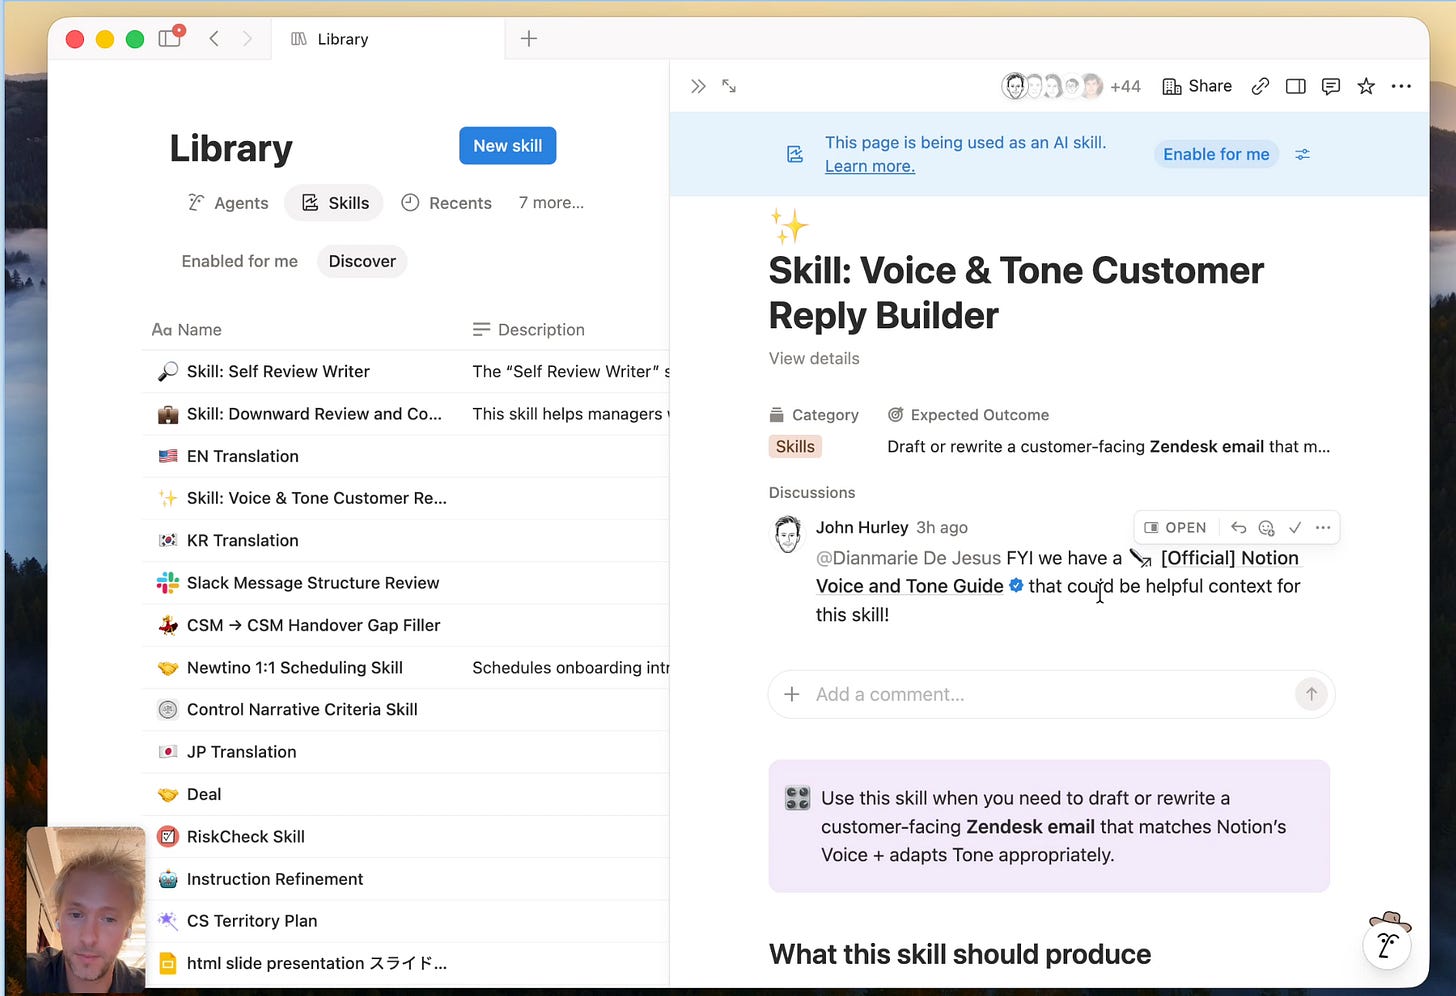Favorite this page with the star
This screenshot has width=1456, height=996.
[1366, 86]
